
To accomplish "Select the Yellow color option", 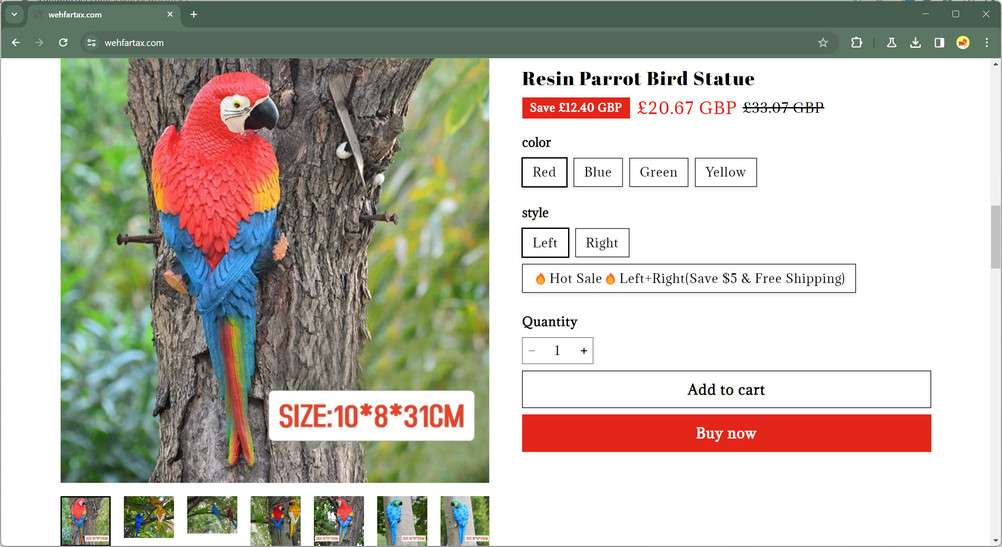I will tap(725, 172).
